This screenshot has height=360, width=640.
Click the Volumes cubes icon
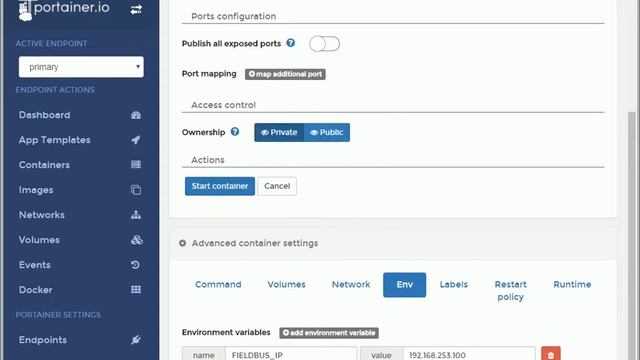click(137, 240)
